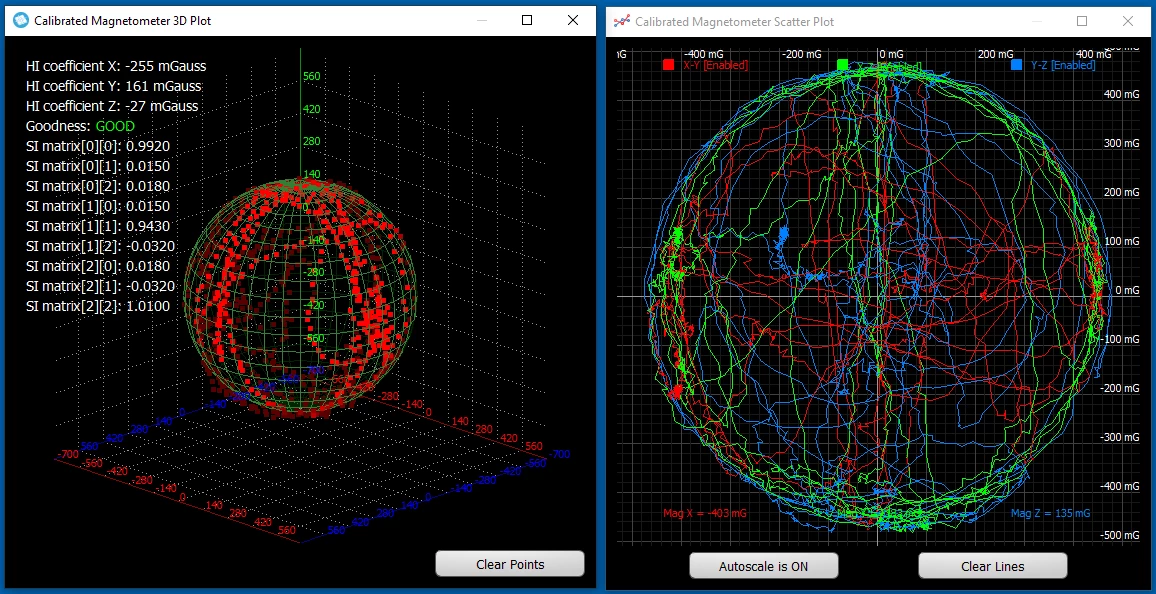Click the 'SI matrix[2][1]: -0.0320' line
The image size is (1156, 594).
pyautogui.click(x=100, y=285)
